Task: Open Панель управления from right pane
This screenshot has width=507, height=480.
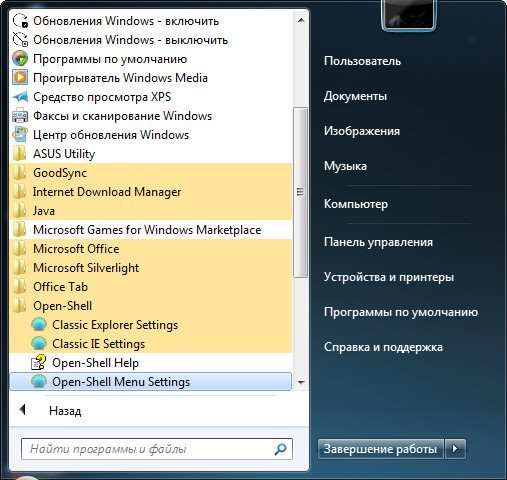Action: point(378,242)
